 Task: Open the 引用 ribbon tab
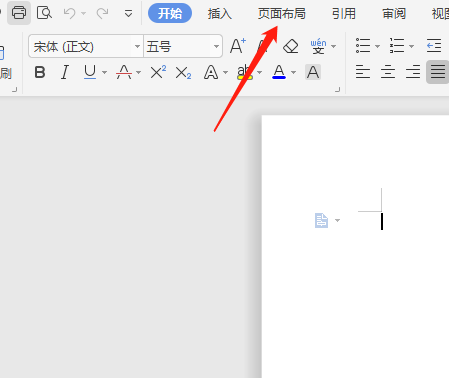pos(344,14)
